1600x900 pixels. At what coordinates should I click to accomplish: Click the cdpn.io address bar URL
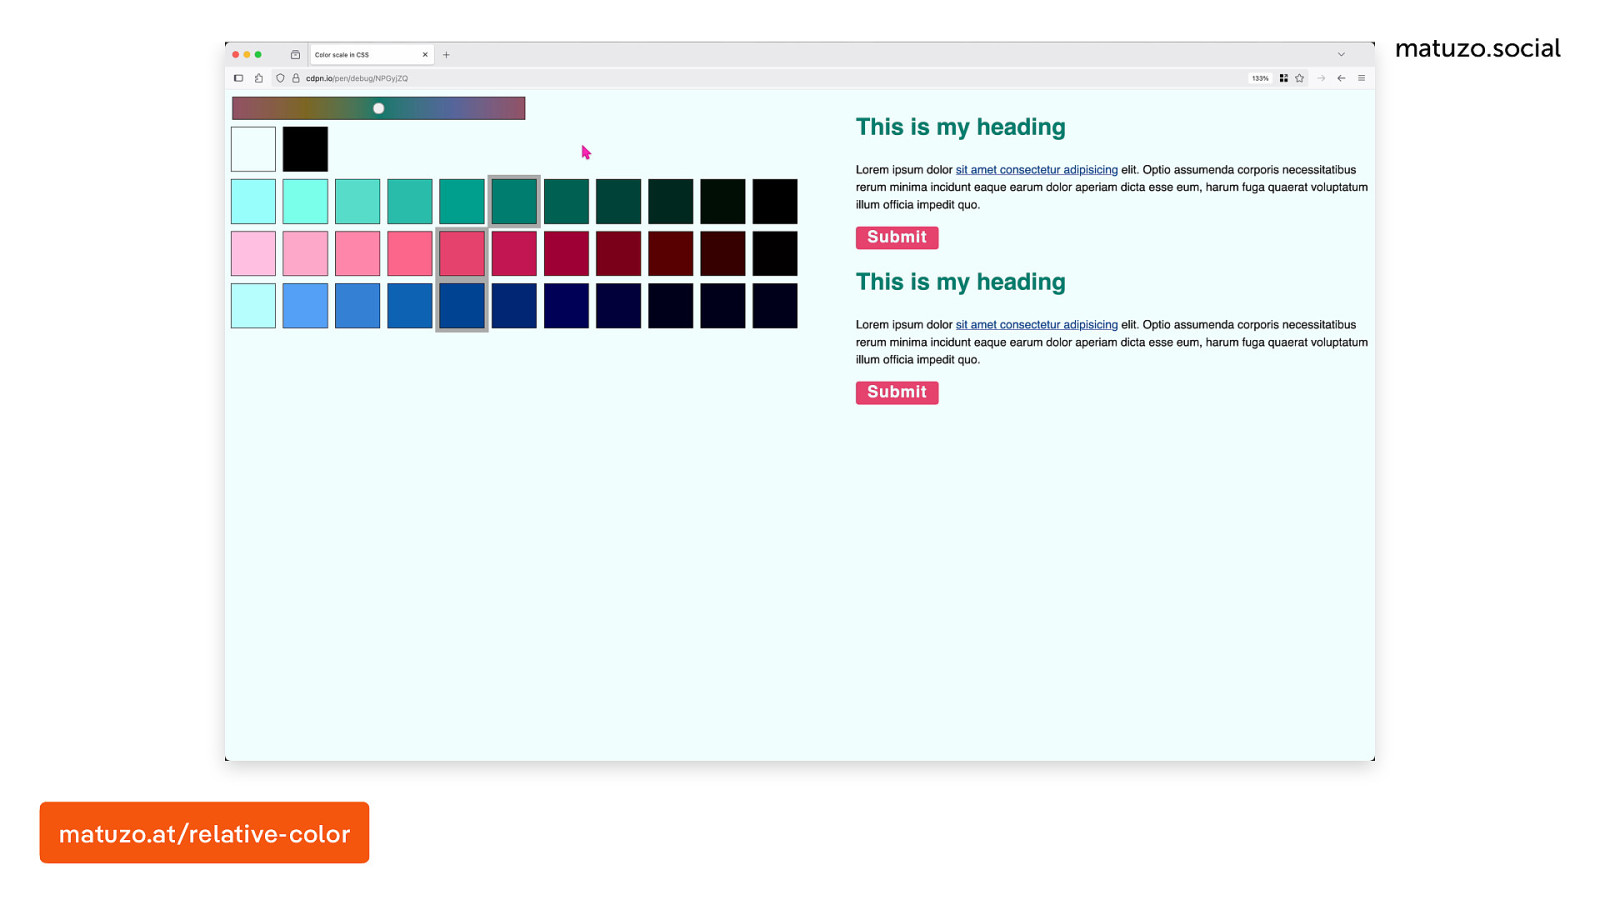(x=357, y=78)
